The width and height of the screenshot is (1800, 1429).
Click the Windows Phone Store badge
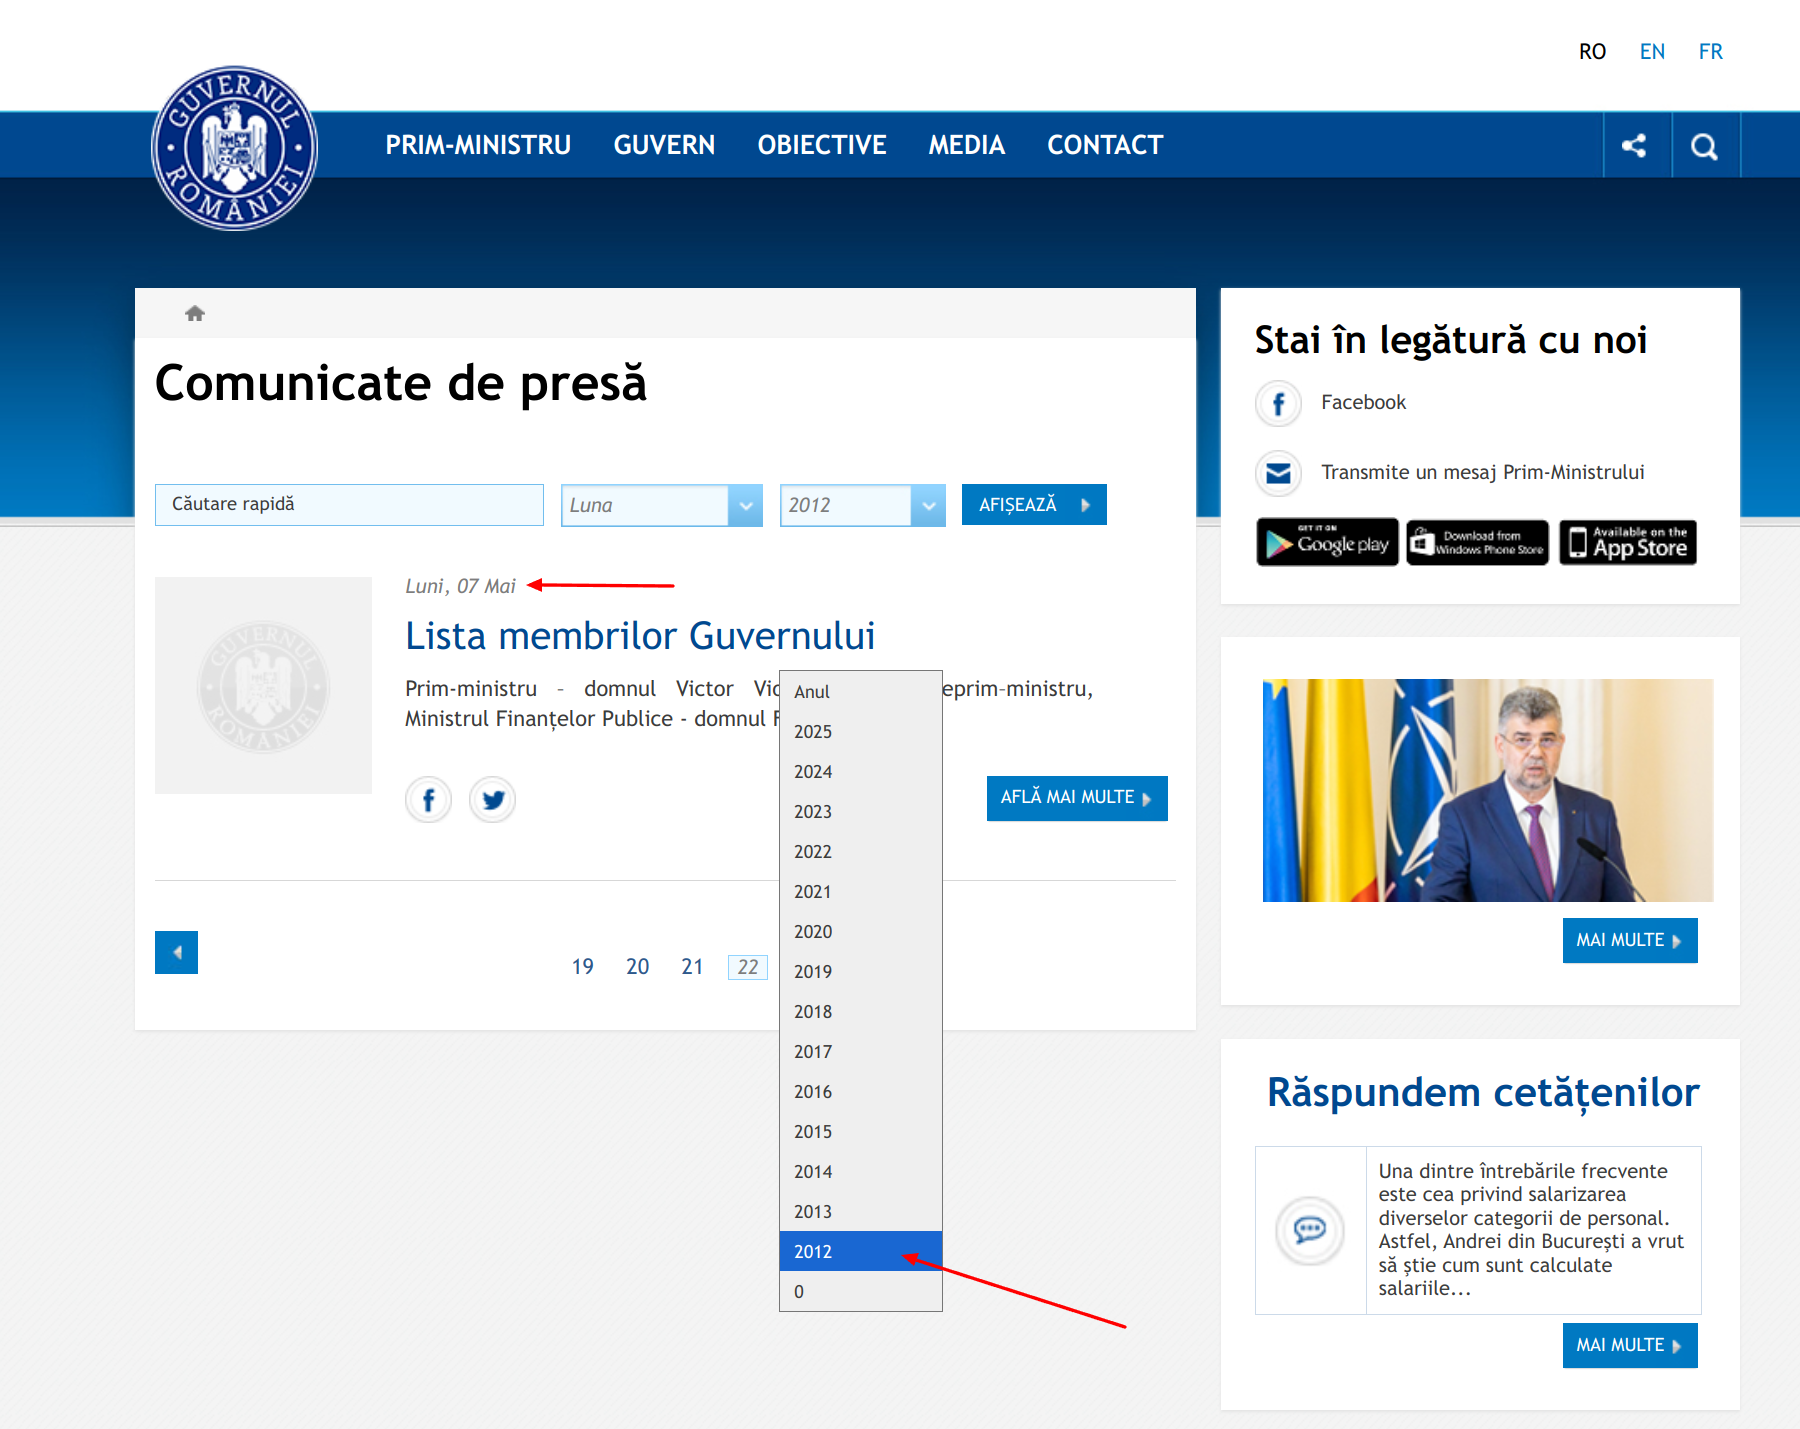tap(1477, 543)
